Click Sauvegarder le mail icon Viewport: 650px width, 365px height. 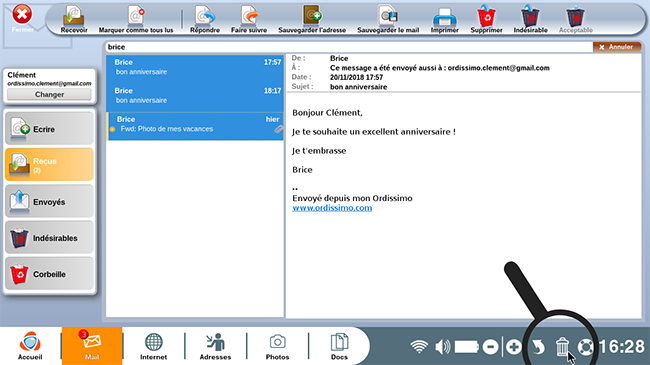(388, 19)
